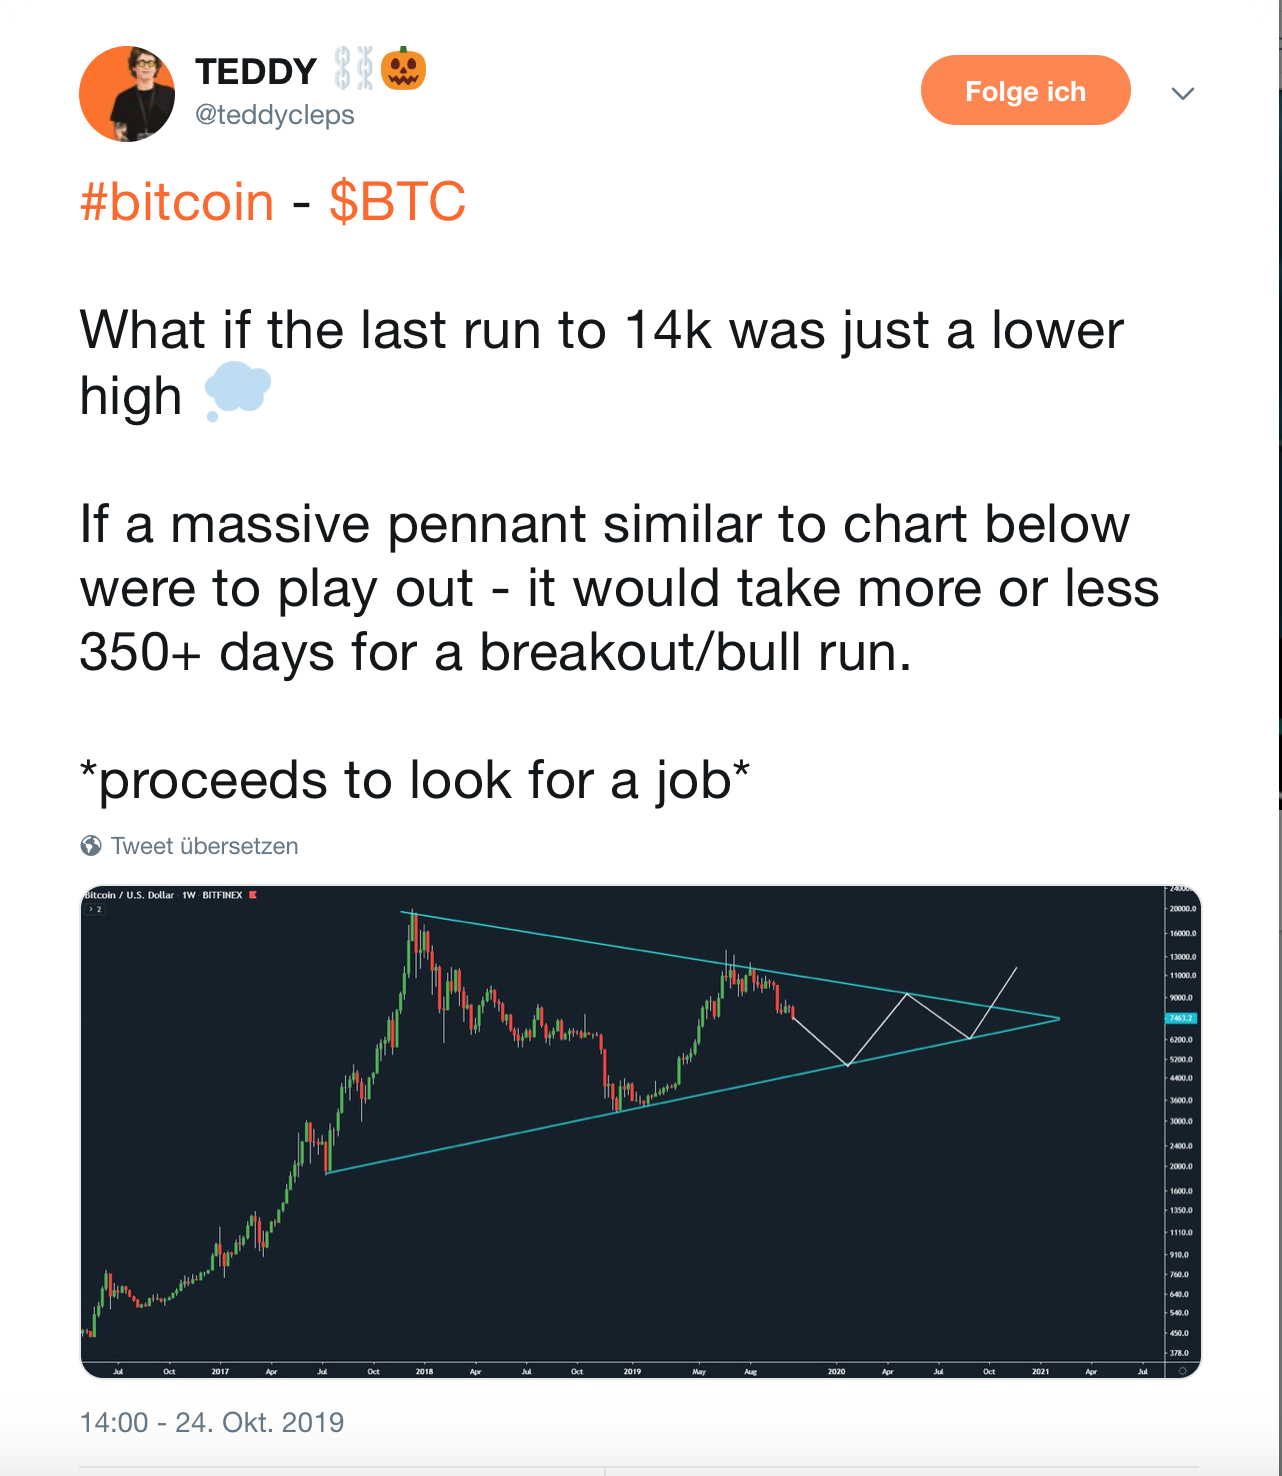Open TEDDY's profile avatar picture
Viewport: 1282px width, 1476px height.
pos(127,94)
